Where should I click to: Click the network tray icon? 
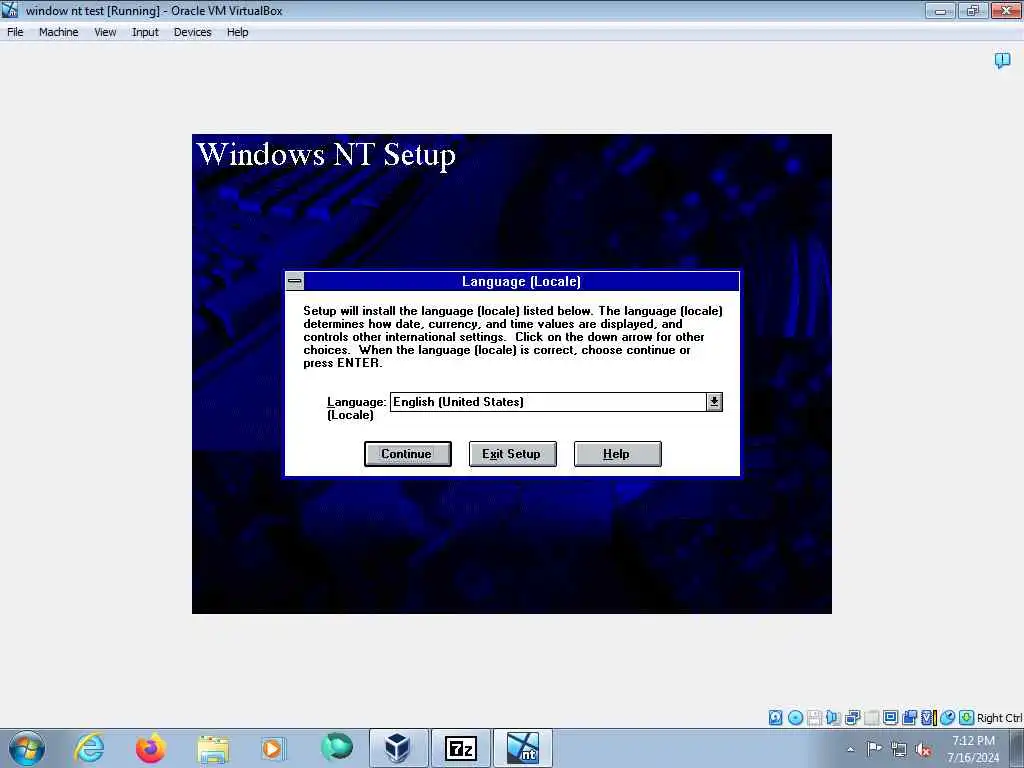click(899, 749)
